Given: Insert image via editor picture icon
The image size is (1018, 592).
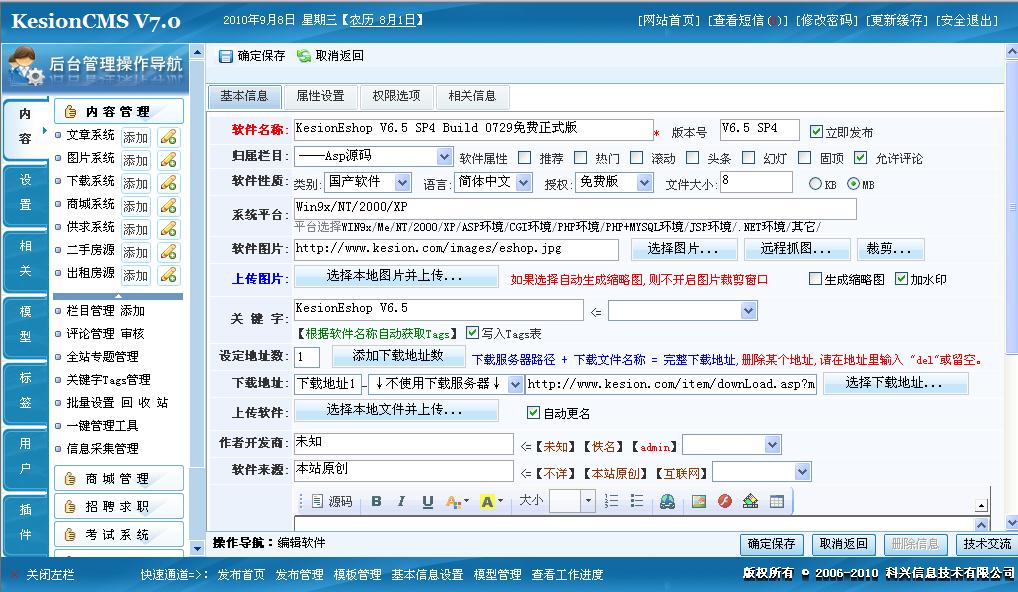Looking at the screenshot, I should [x=699, y=501].
